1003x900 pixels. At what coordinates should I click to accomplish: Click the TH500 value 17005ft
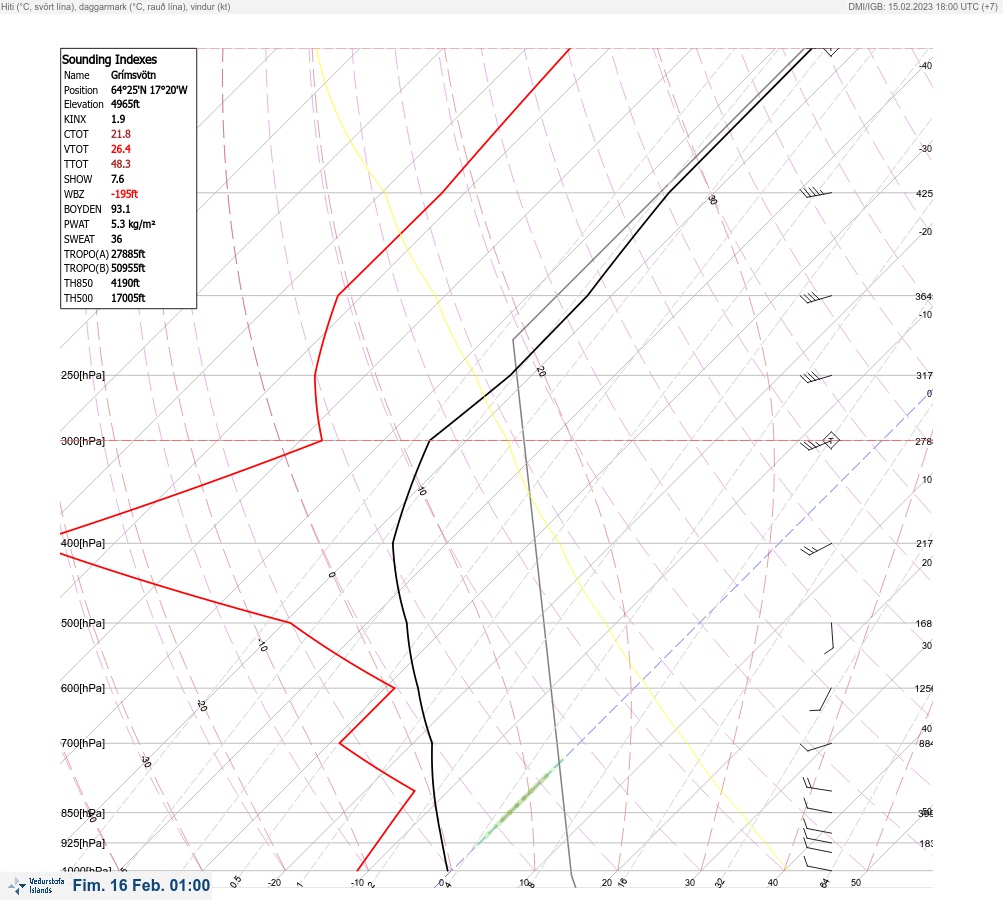pos(128,298)
